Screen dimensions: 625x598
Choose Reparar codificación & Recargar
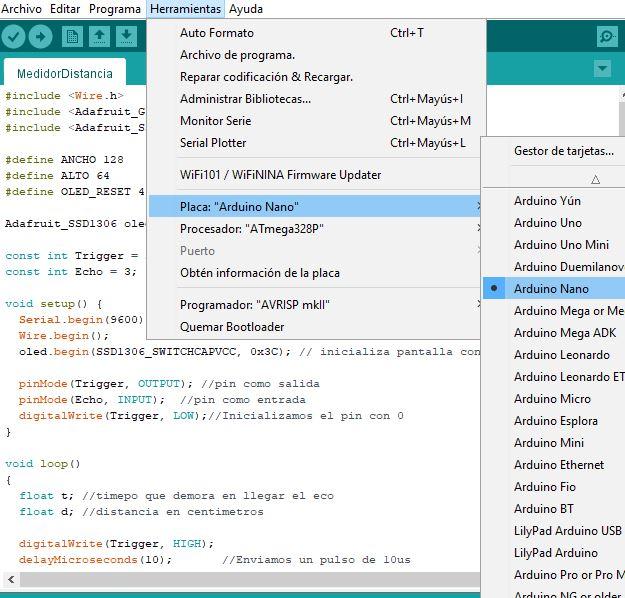coord(314,77)
